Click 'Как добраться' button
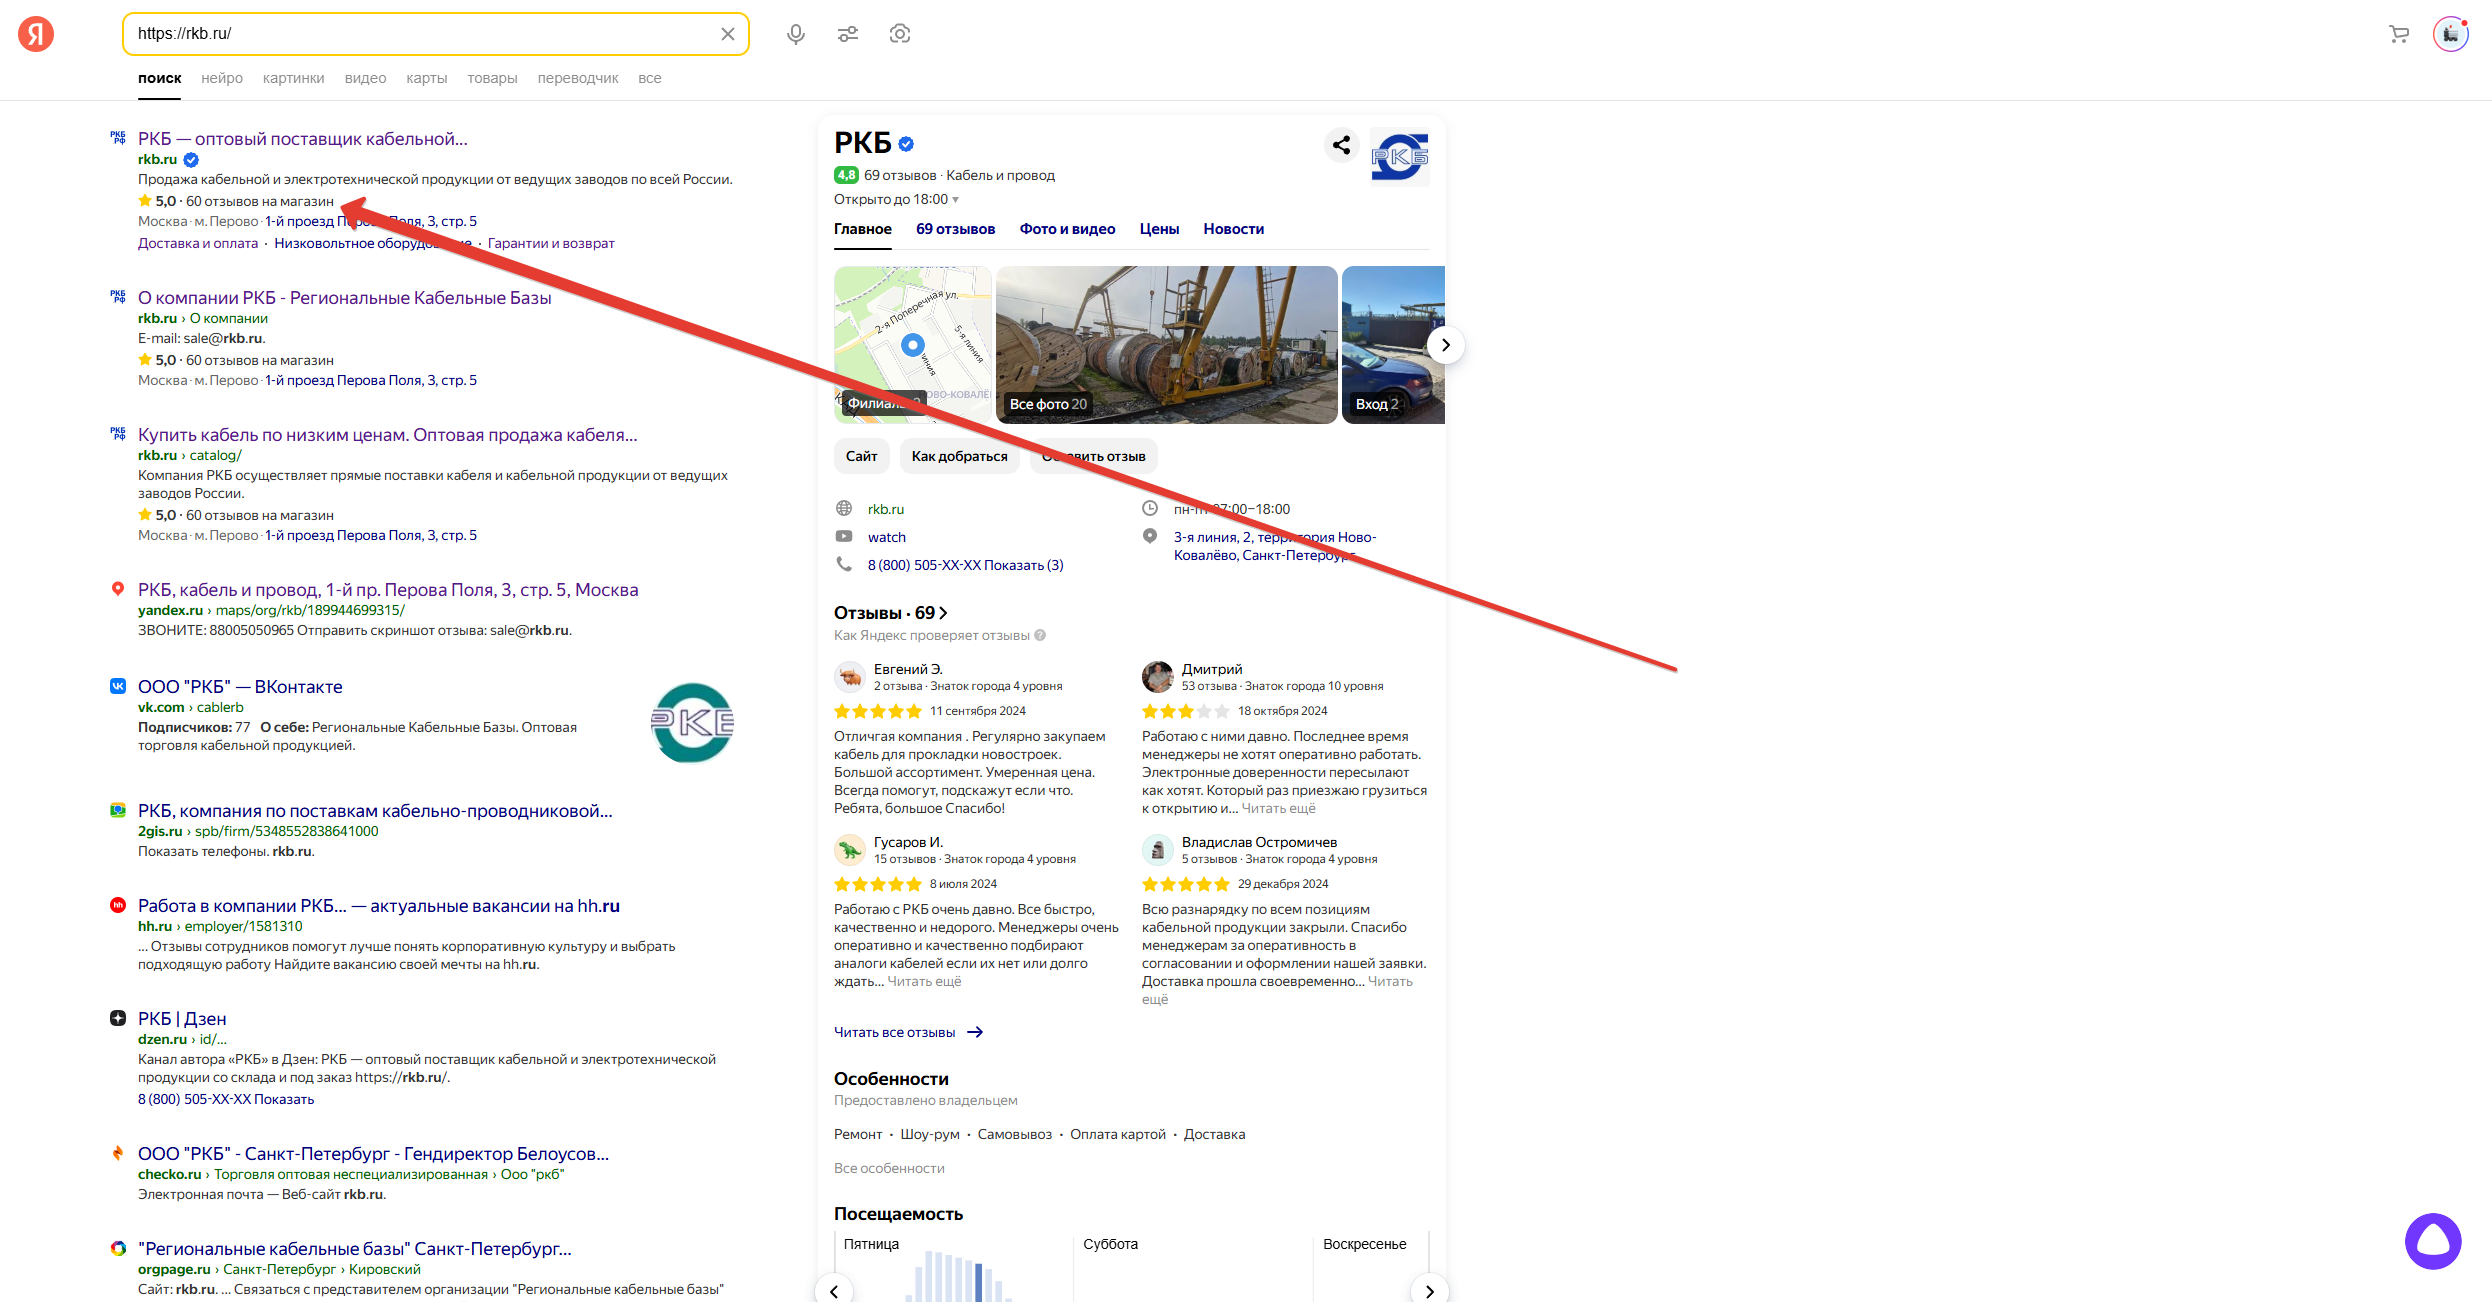The width and height of the screenshot is (2492, 1302). click(x=960, y=456)
